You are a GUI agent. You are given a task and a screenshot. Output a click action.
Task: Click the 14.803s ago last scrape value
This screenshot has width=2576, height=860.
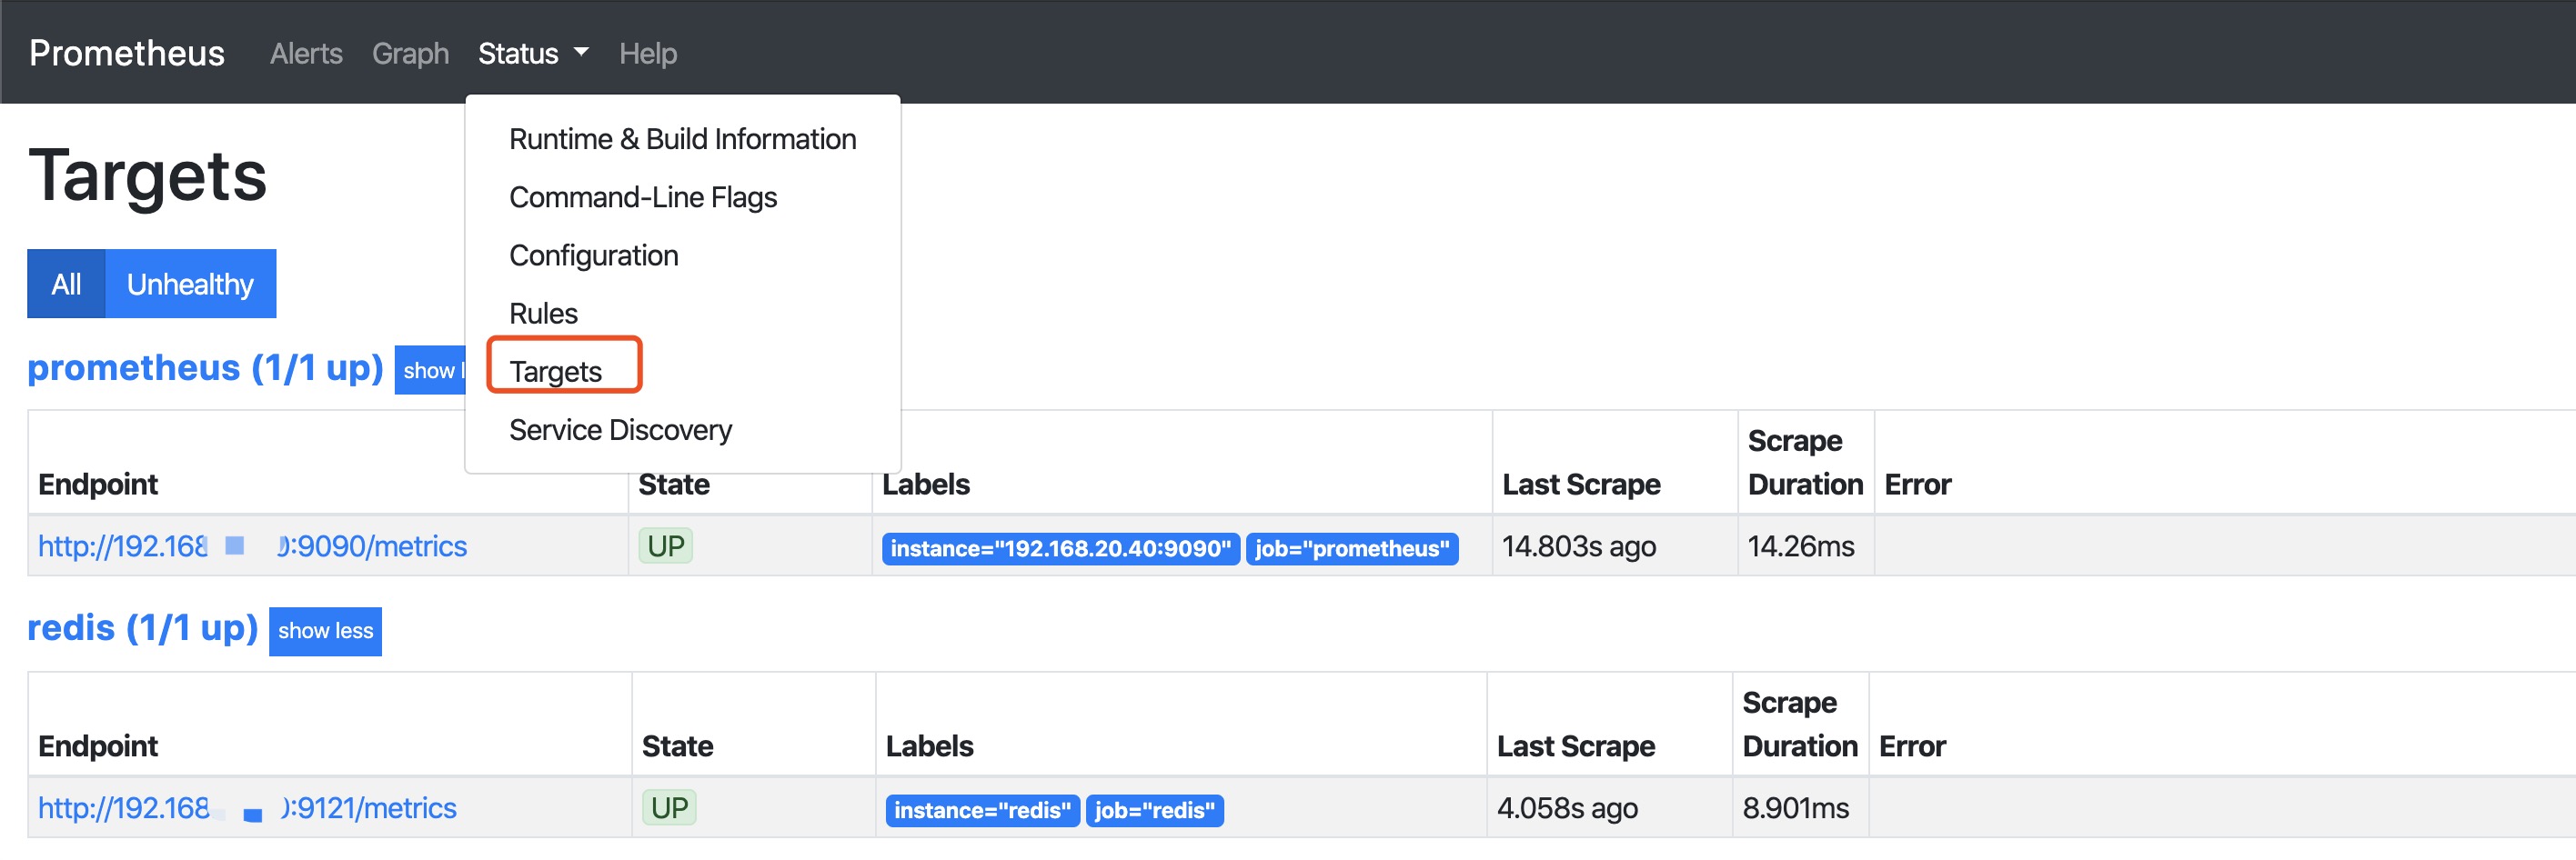point(1579,547)
